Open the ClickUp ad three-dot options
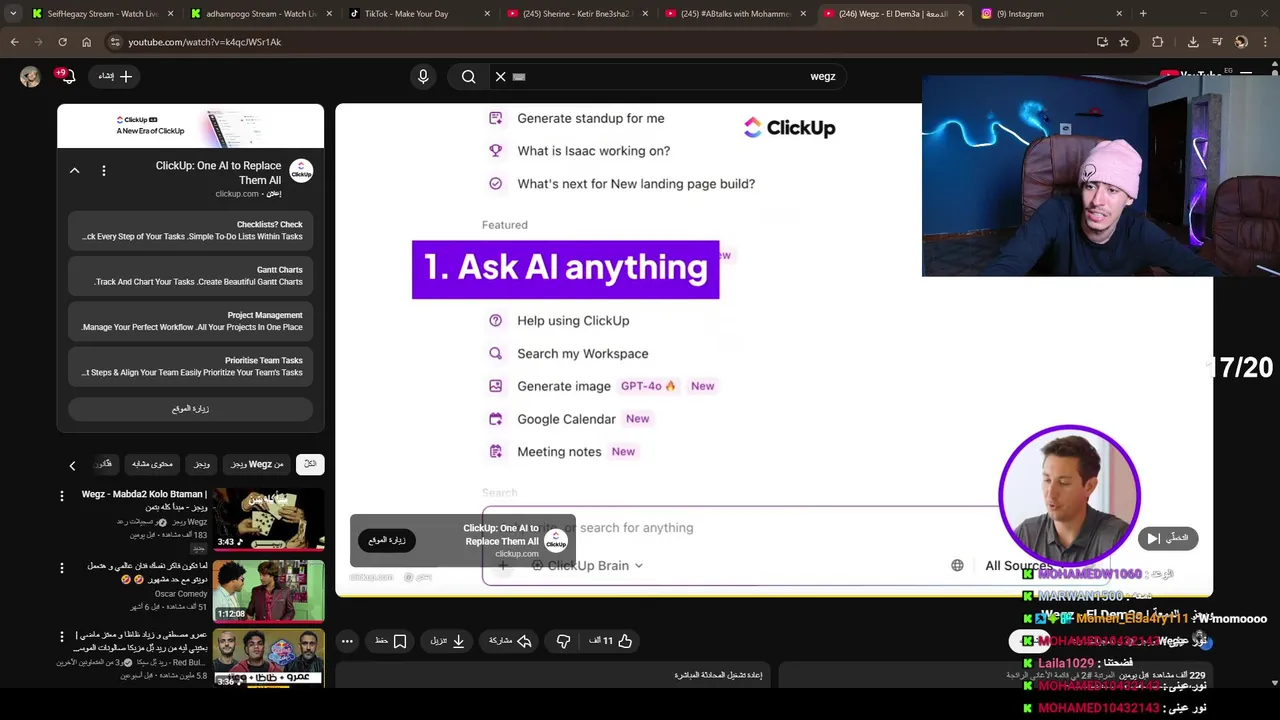The image size is (1280, 720). (x=104, y=171)
